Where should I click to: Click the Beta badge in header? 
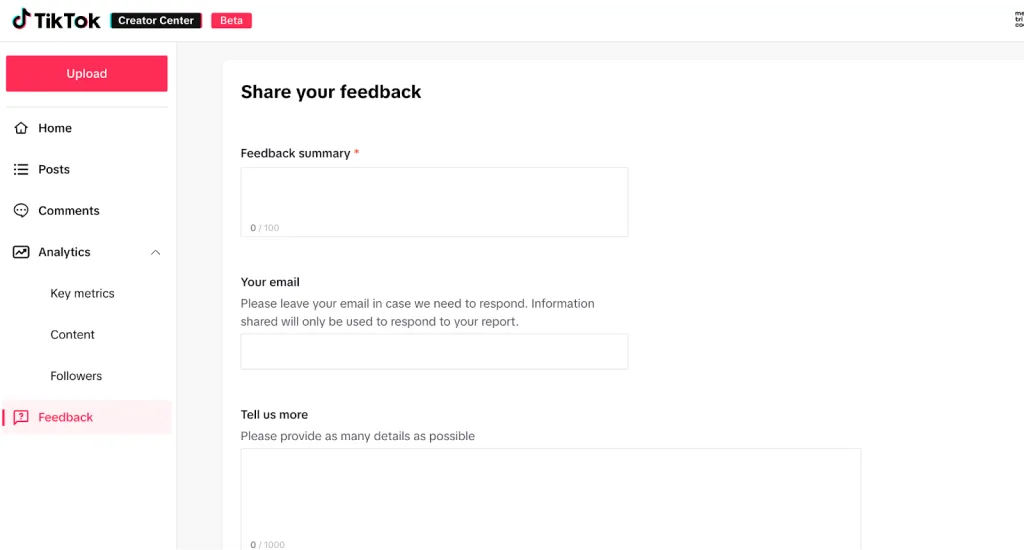(231, 20)
